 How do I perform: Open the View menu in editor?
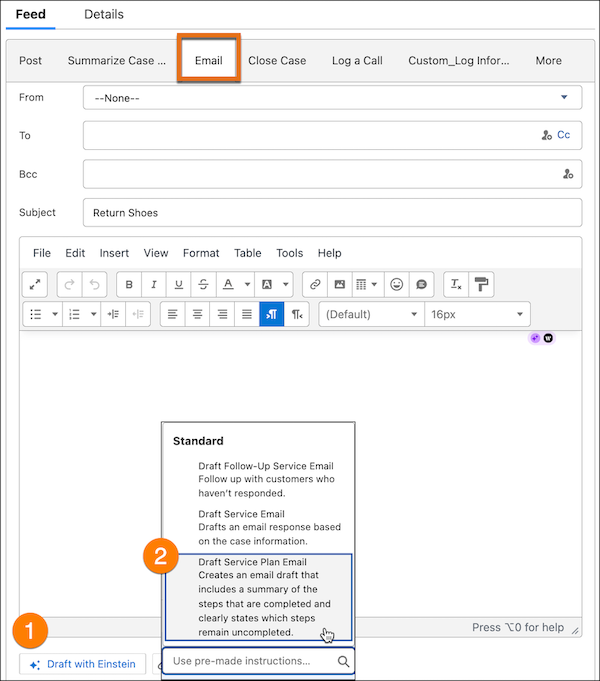point(156,253)
